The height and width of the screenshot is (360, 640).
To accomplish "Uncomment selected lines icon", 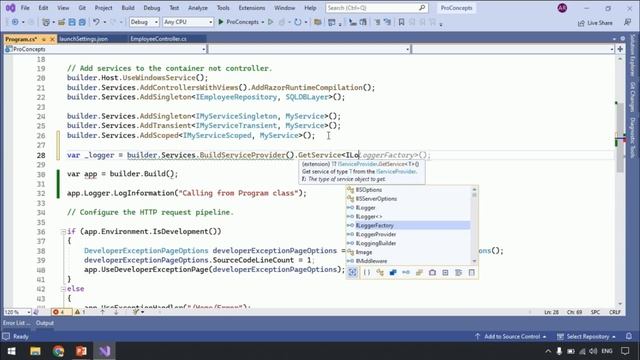I will coord(387,22).
